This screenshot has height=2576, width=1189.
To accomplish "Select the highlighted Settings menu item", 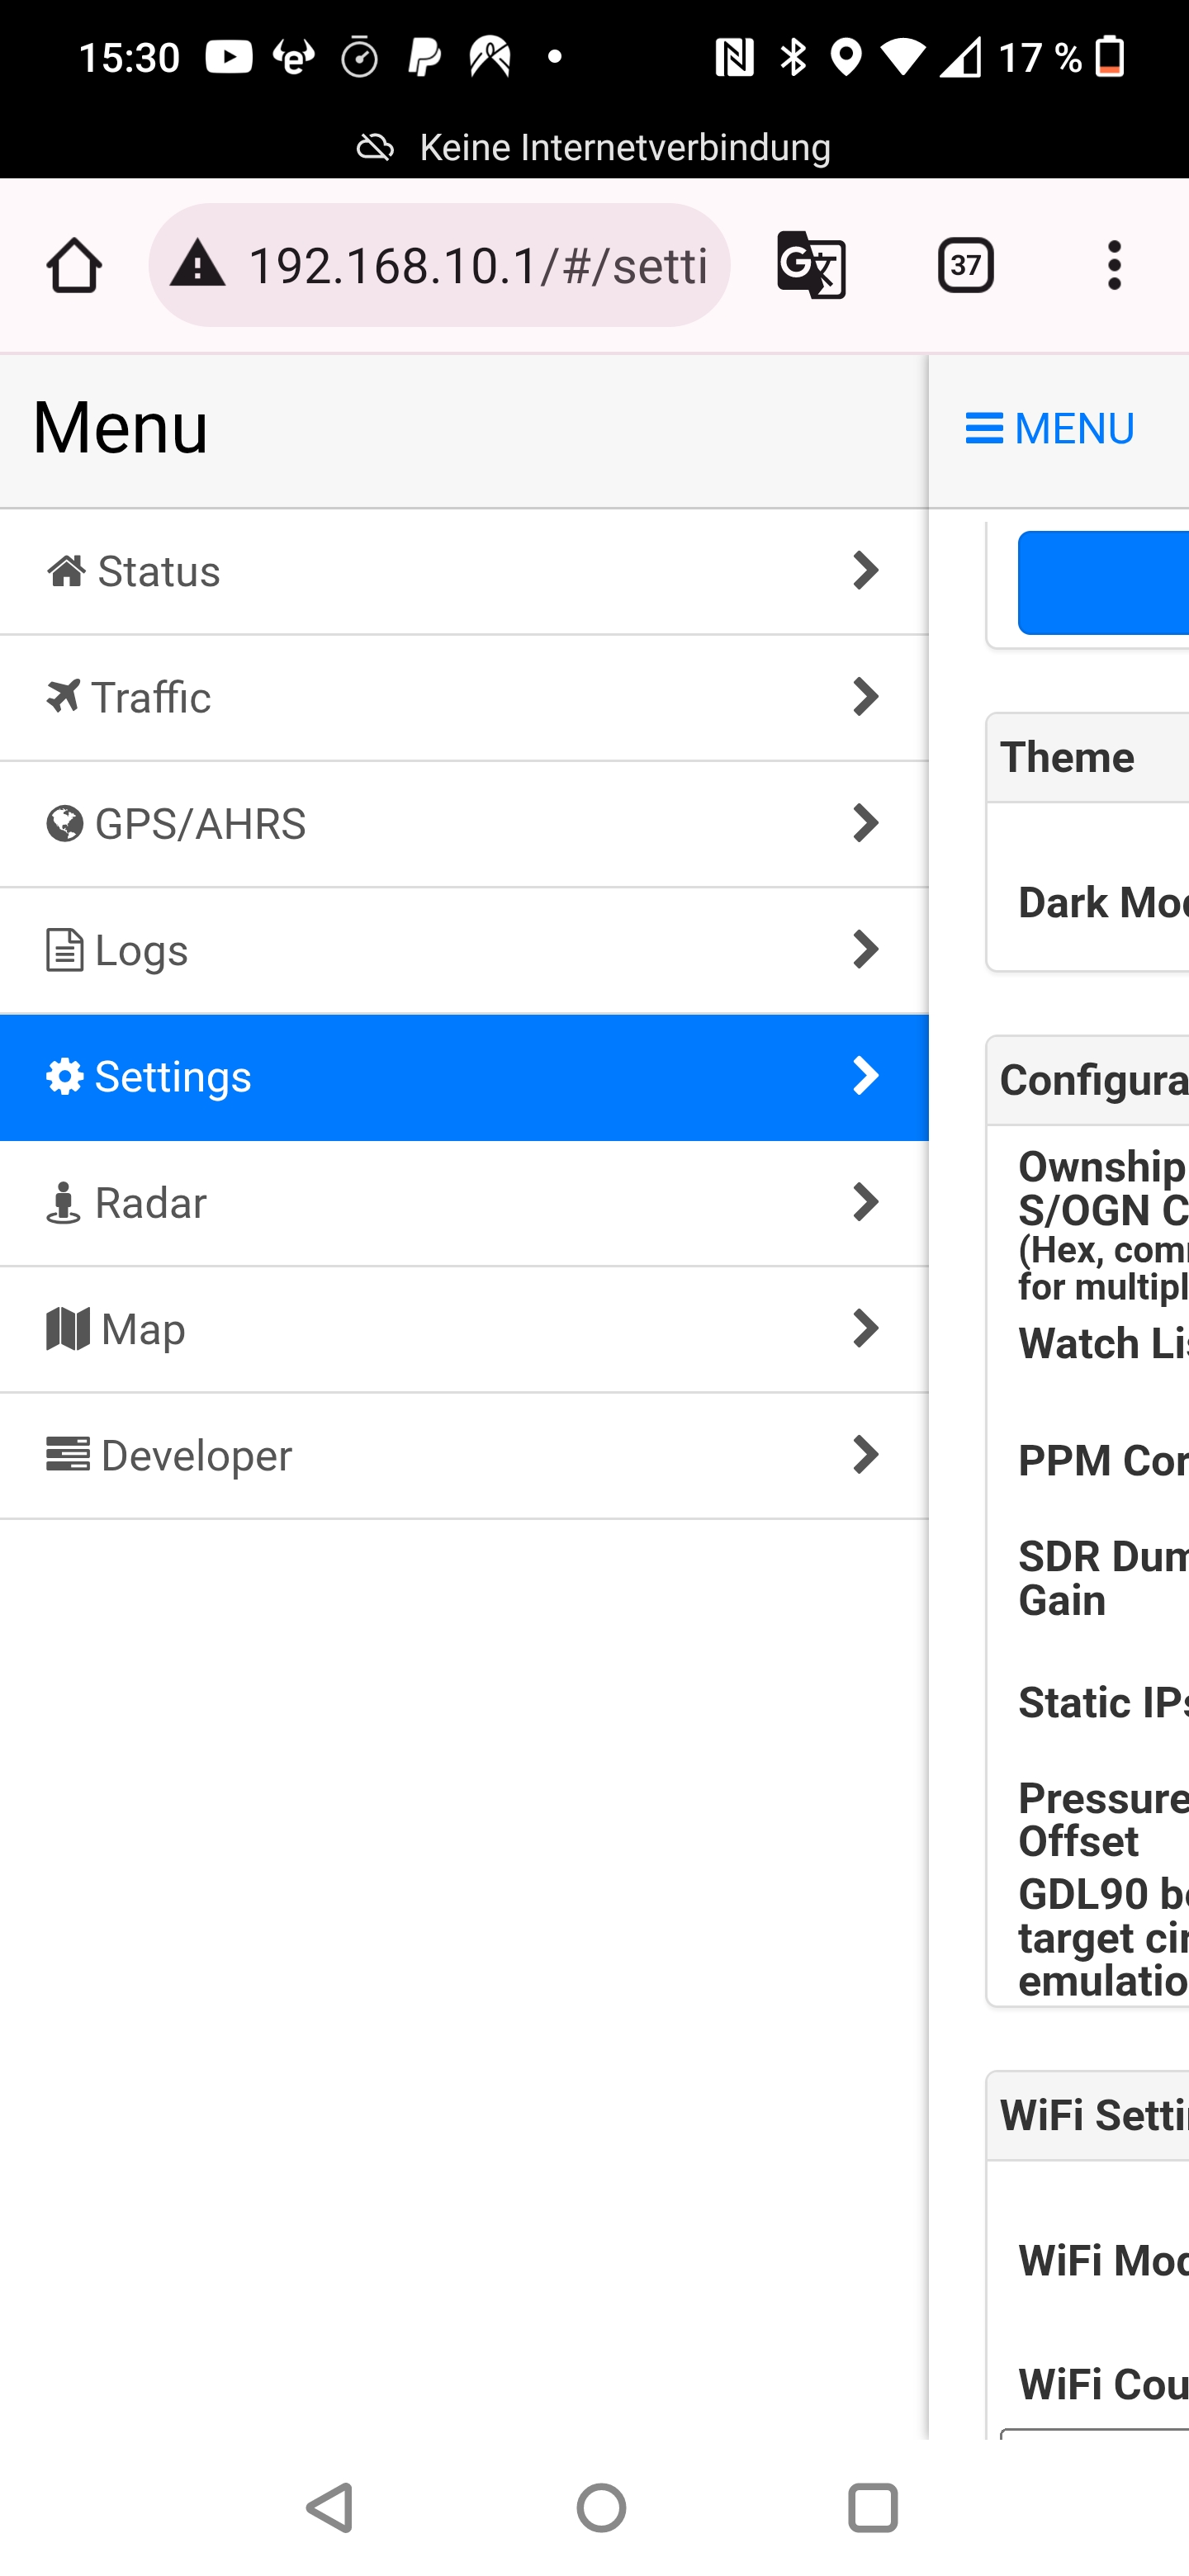I will coord(172,1077).
